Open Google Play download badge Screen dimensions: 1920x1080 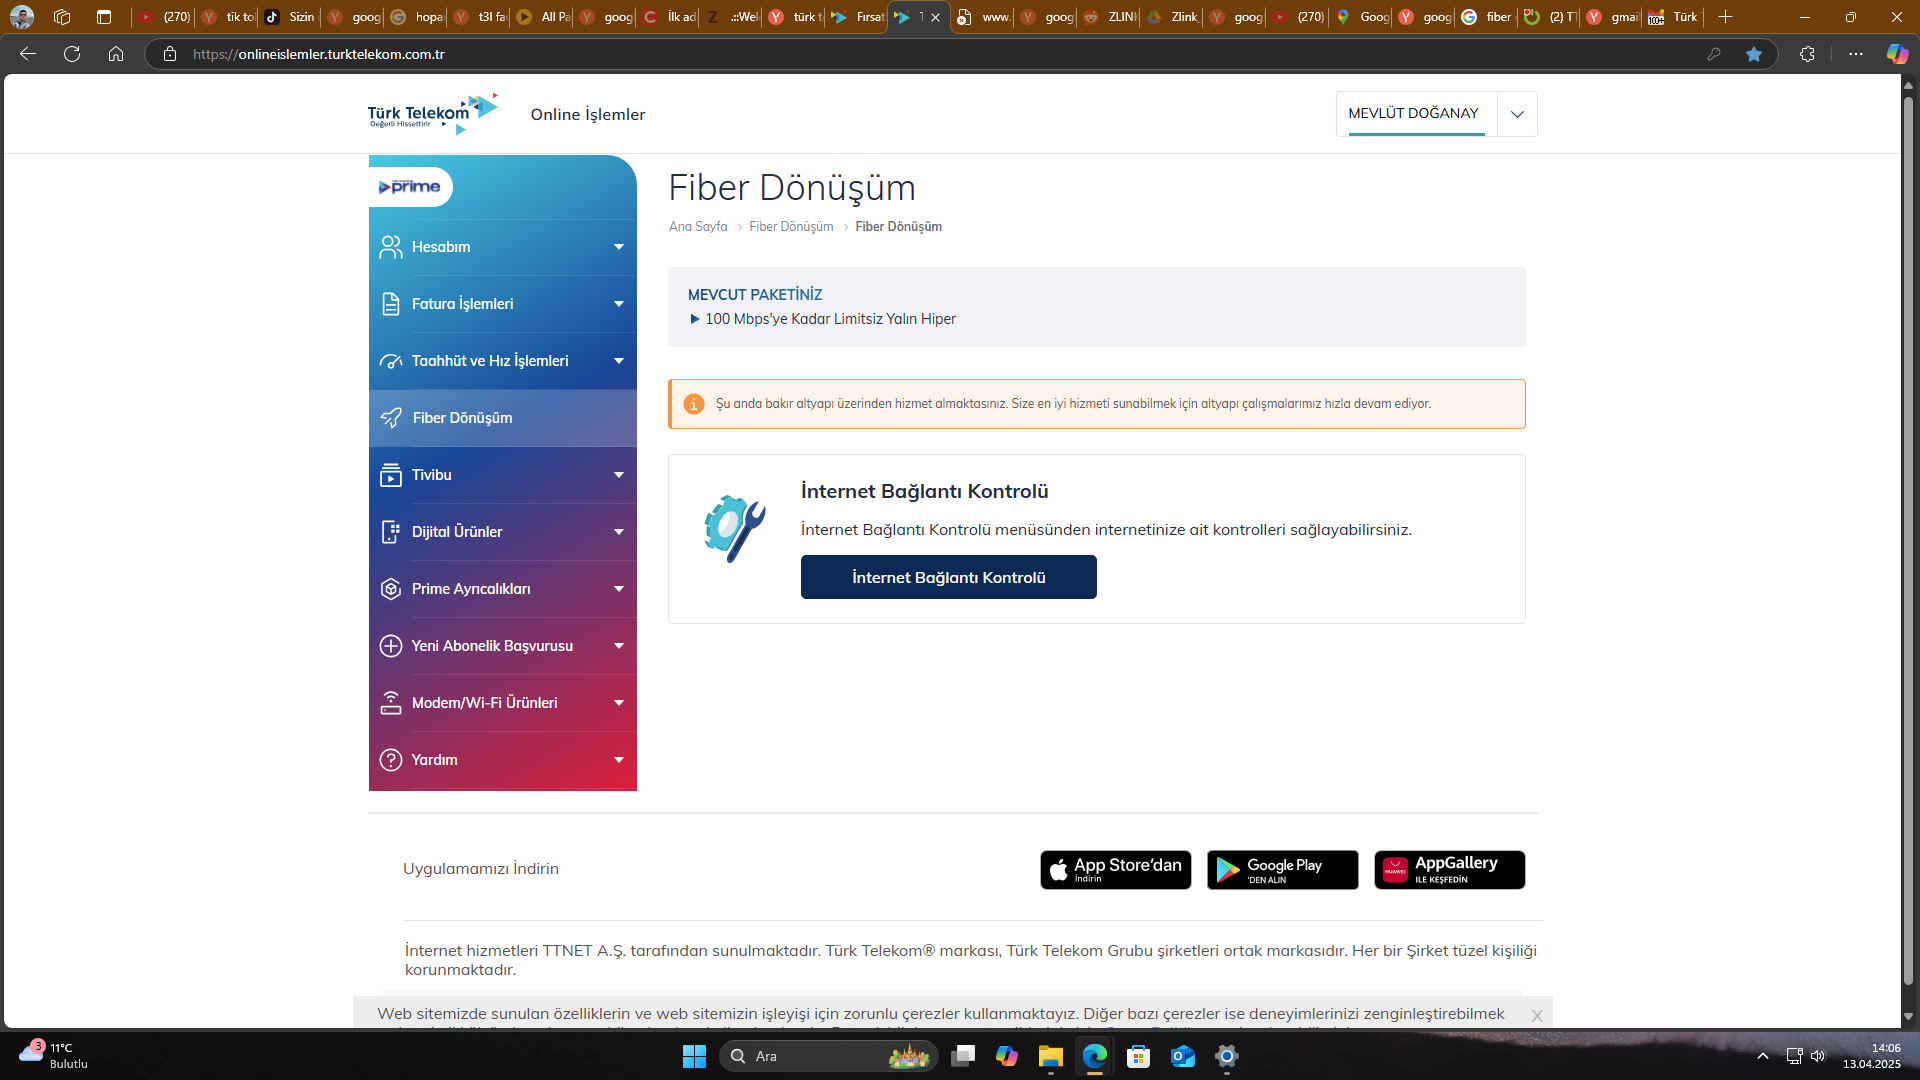coord(1282,870)
